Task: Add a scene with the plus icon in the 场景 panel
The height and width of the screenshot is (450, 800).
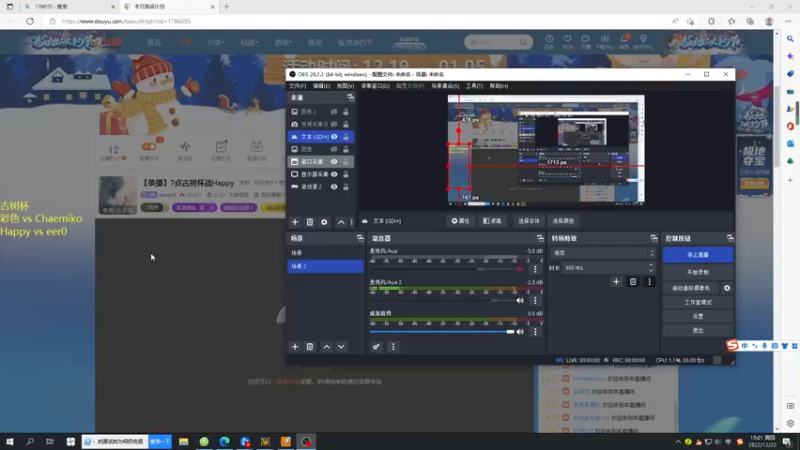Action: 295,347
